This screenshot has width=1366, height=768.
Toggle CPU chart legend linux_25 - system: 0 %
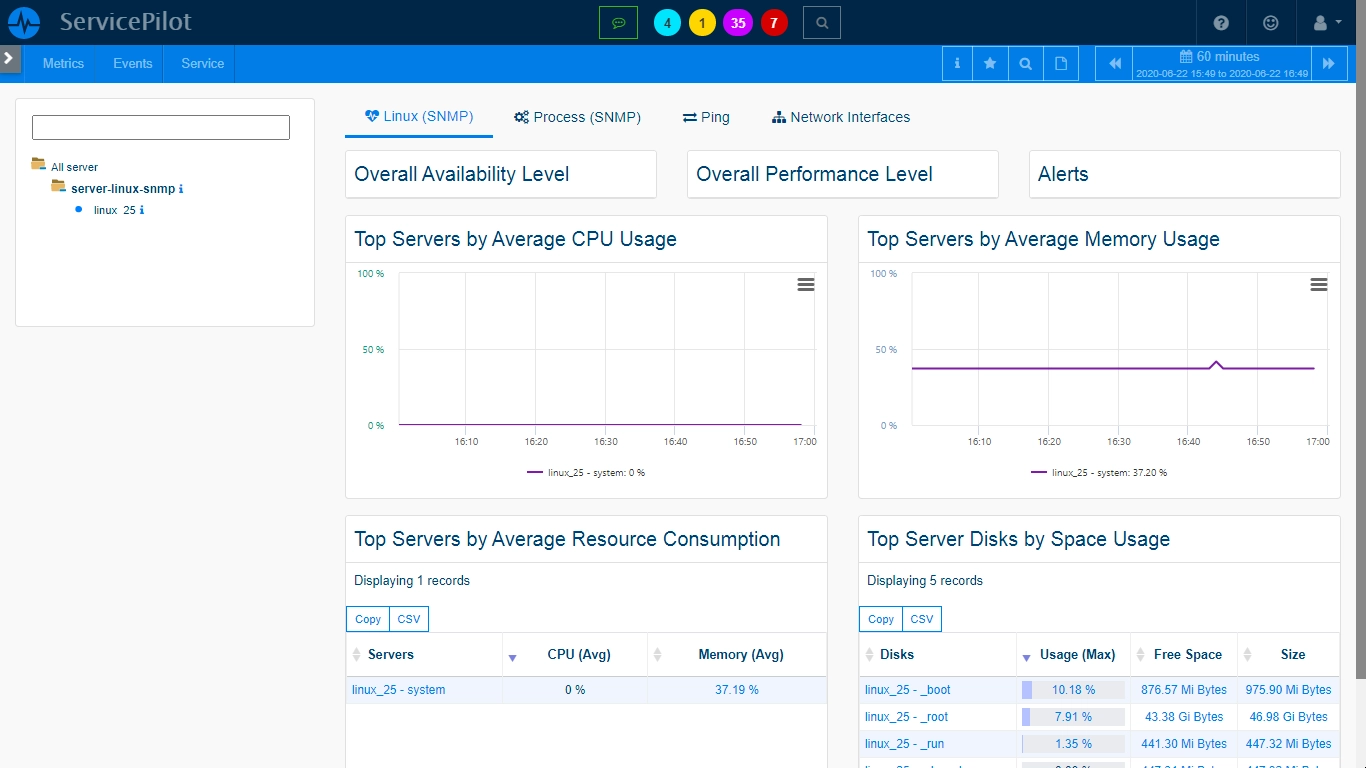586,472
